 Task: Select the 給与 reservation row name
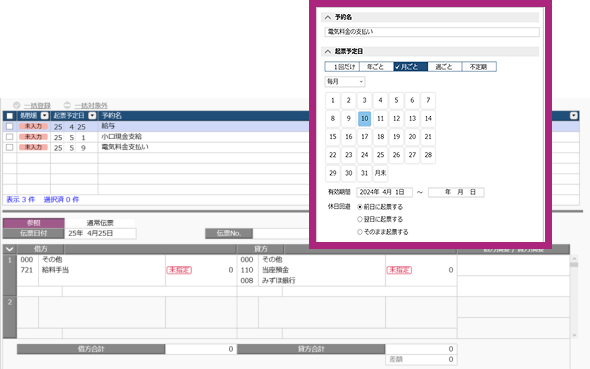point(108,126)
